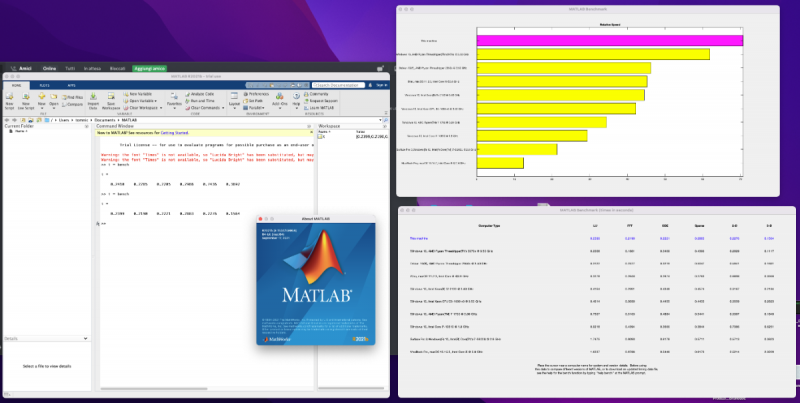Click the back arrow in the folder toolbar
The height and width of the screenshot is (403, 800).
click(7, 120)
